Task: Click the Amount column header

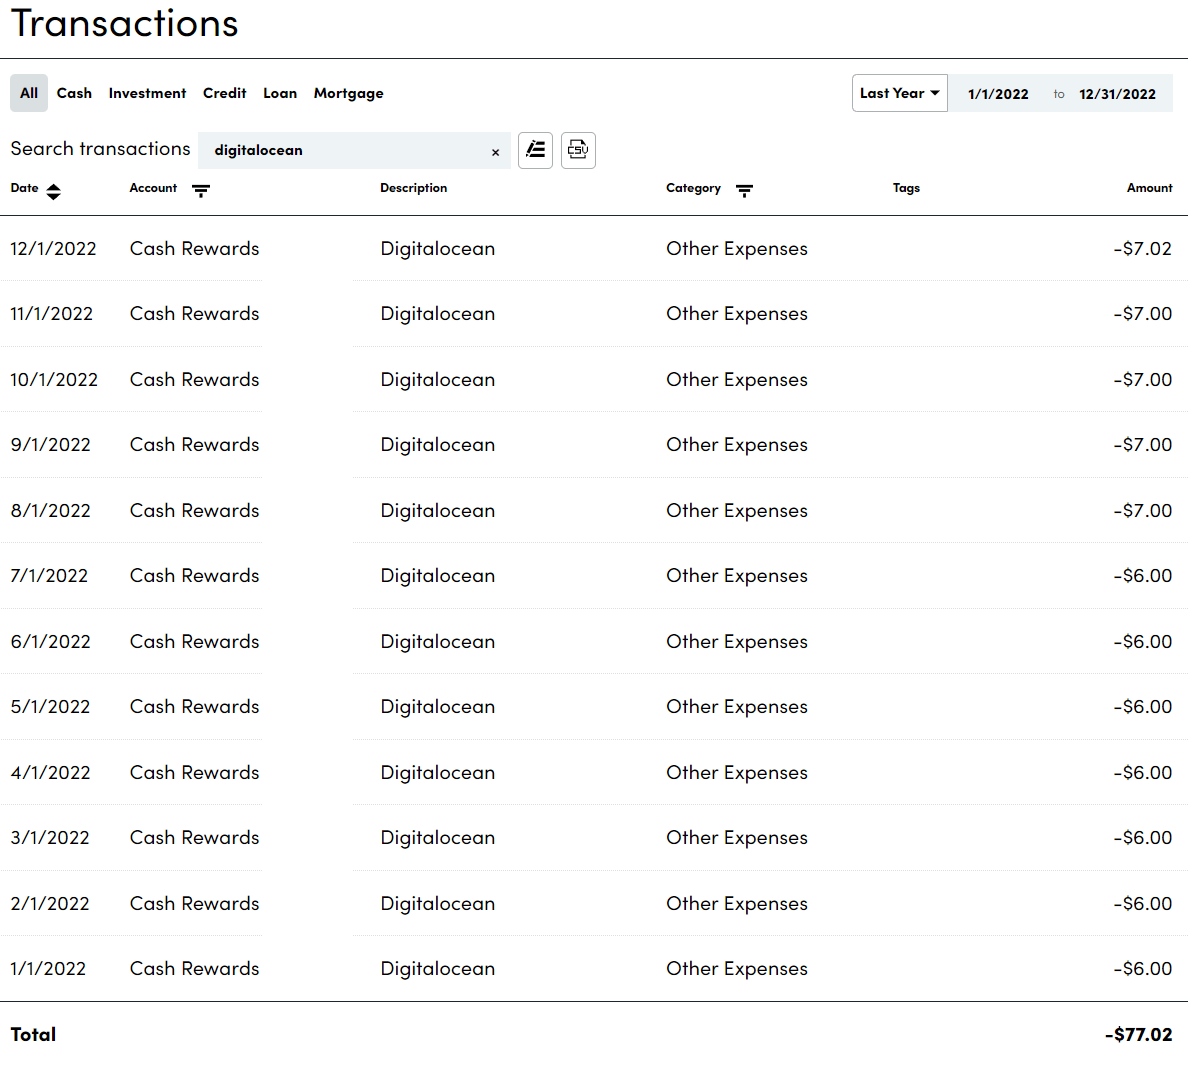Action: point(1149,188)
